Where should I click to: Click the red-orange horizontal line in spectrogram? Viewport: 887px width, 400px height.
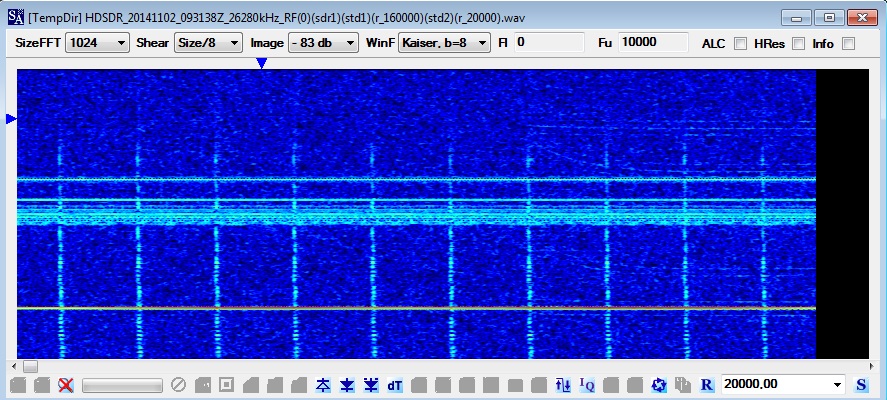coord(416,308)
